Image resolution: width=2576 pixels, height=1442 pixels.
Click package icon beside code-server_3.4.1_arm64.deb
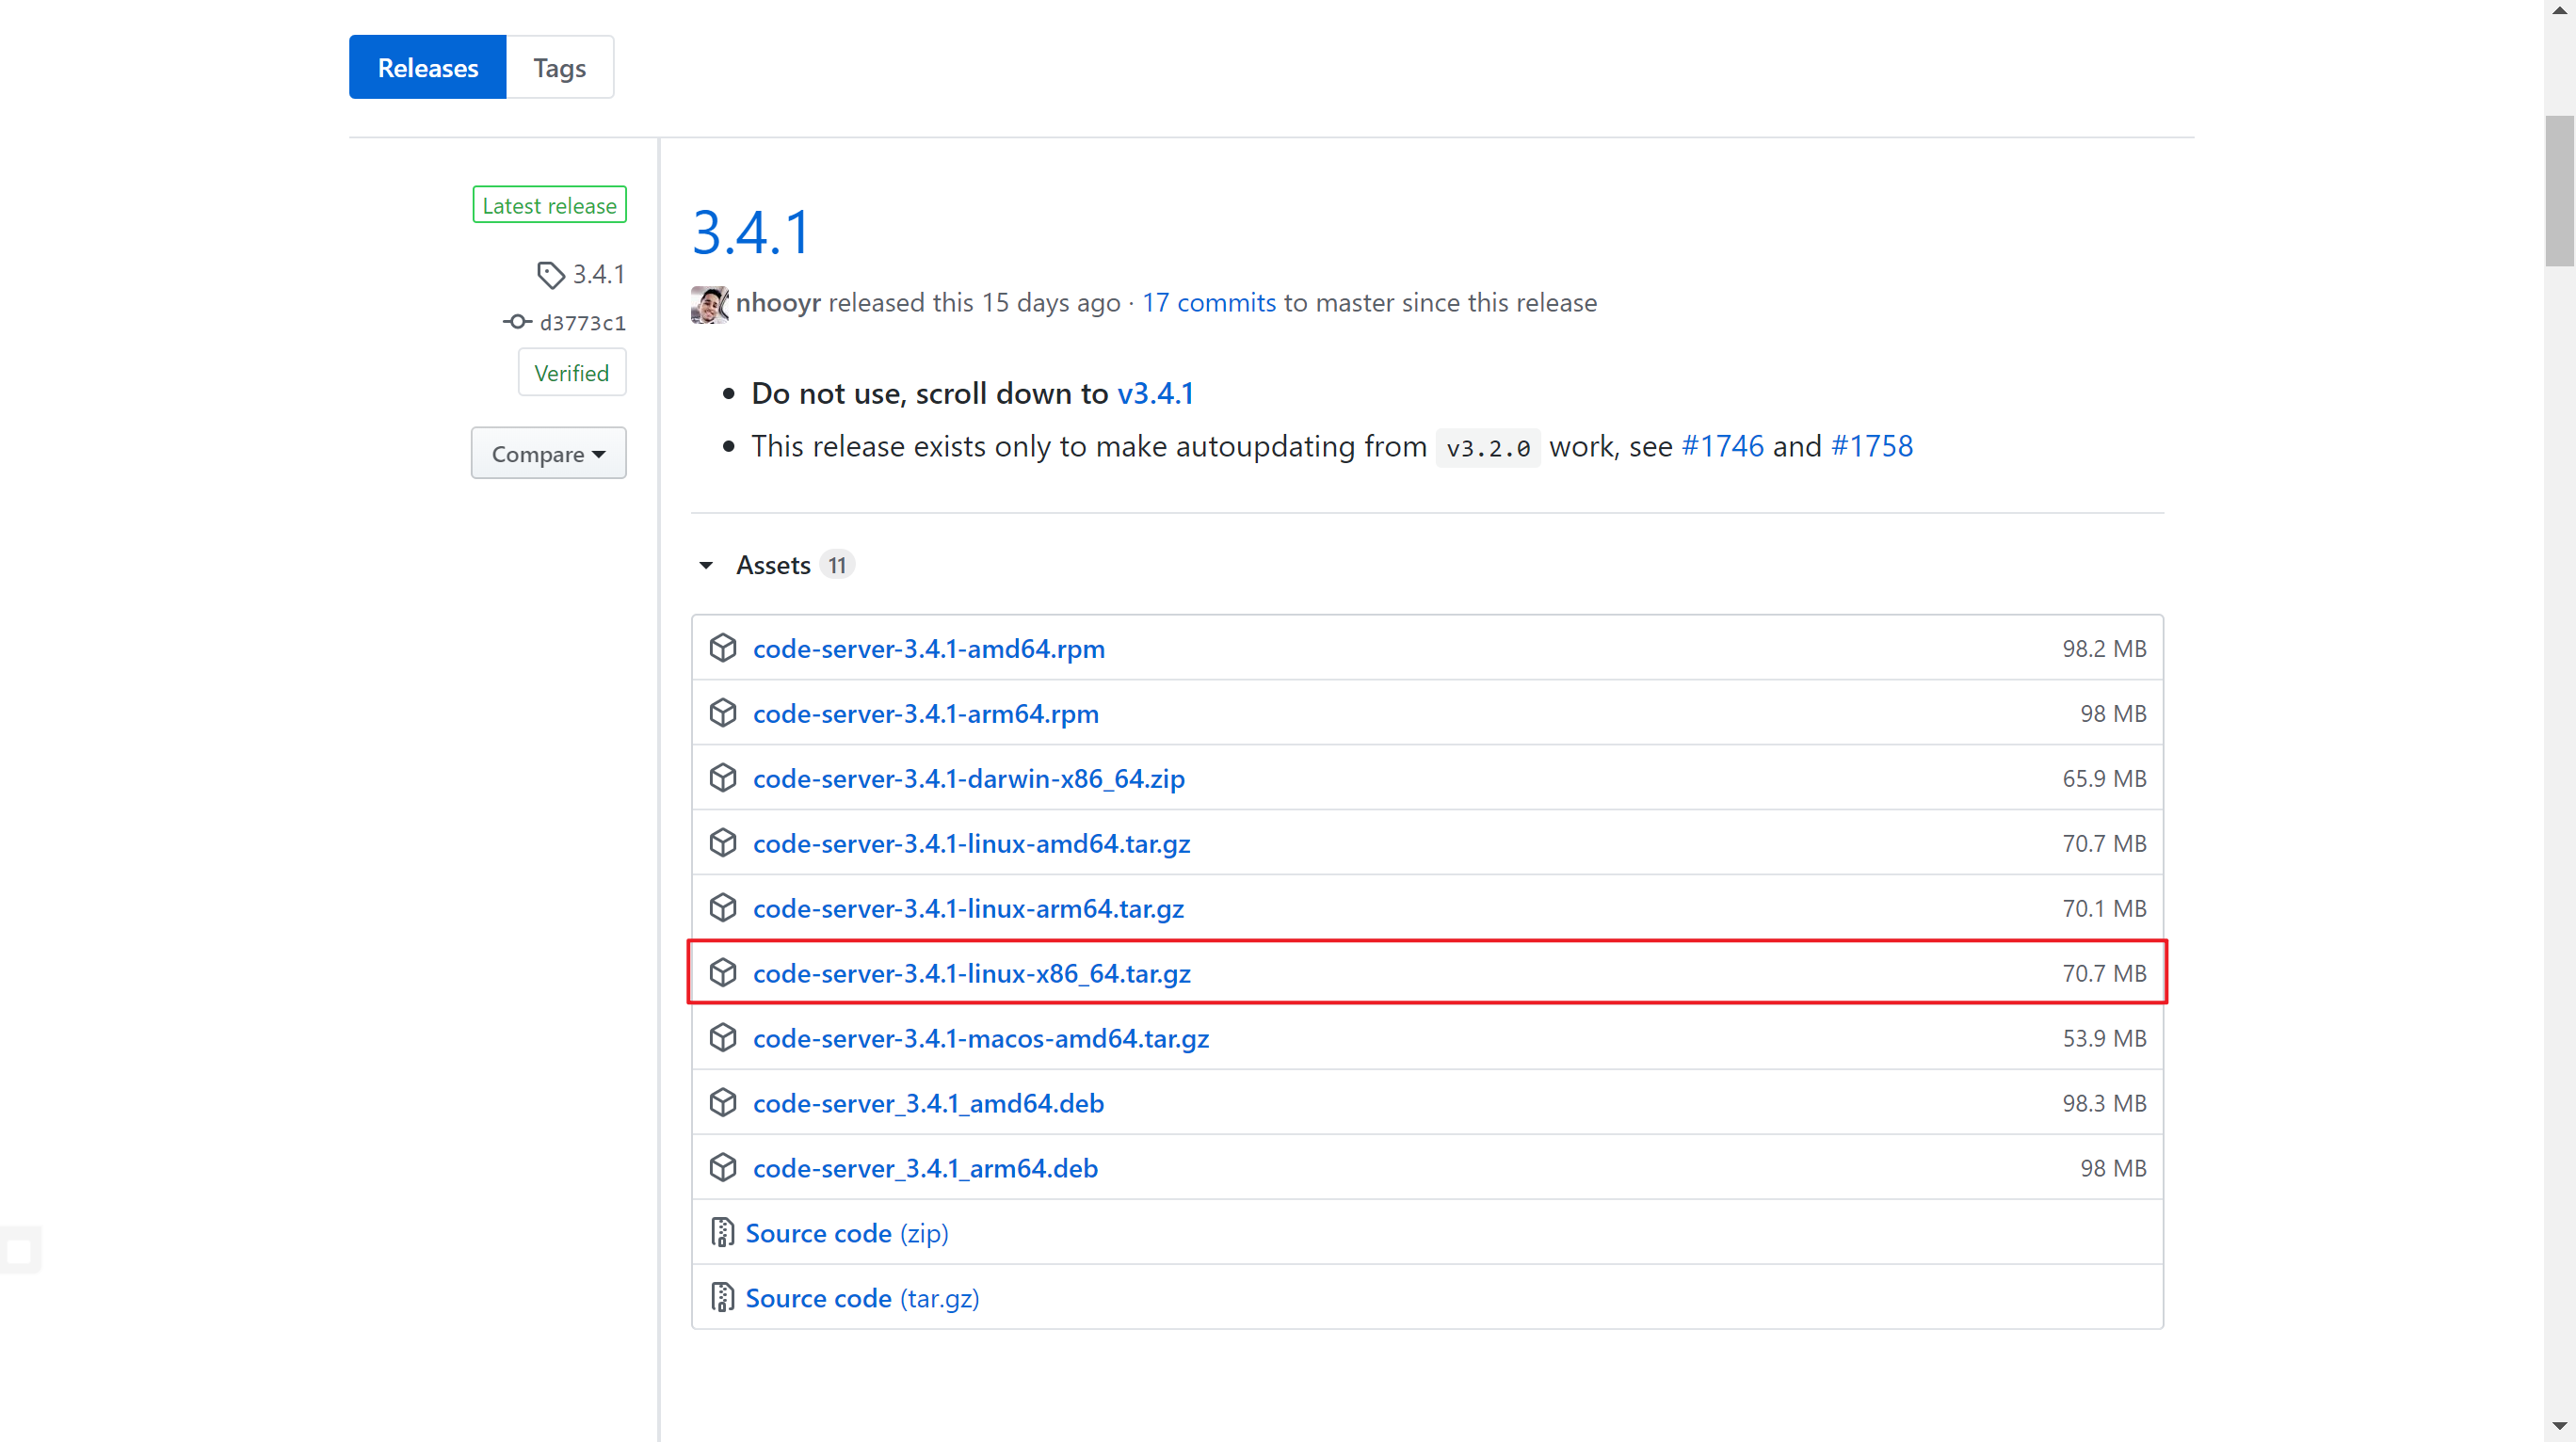(x=723, y=1167)
